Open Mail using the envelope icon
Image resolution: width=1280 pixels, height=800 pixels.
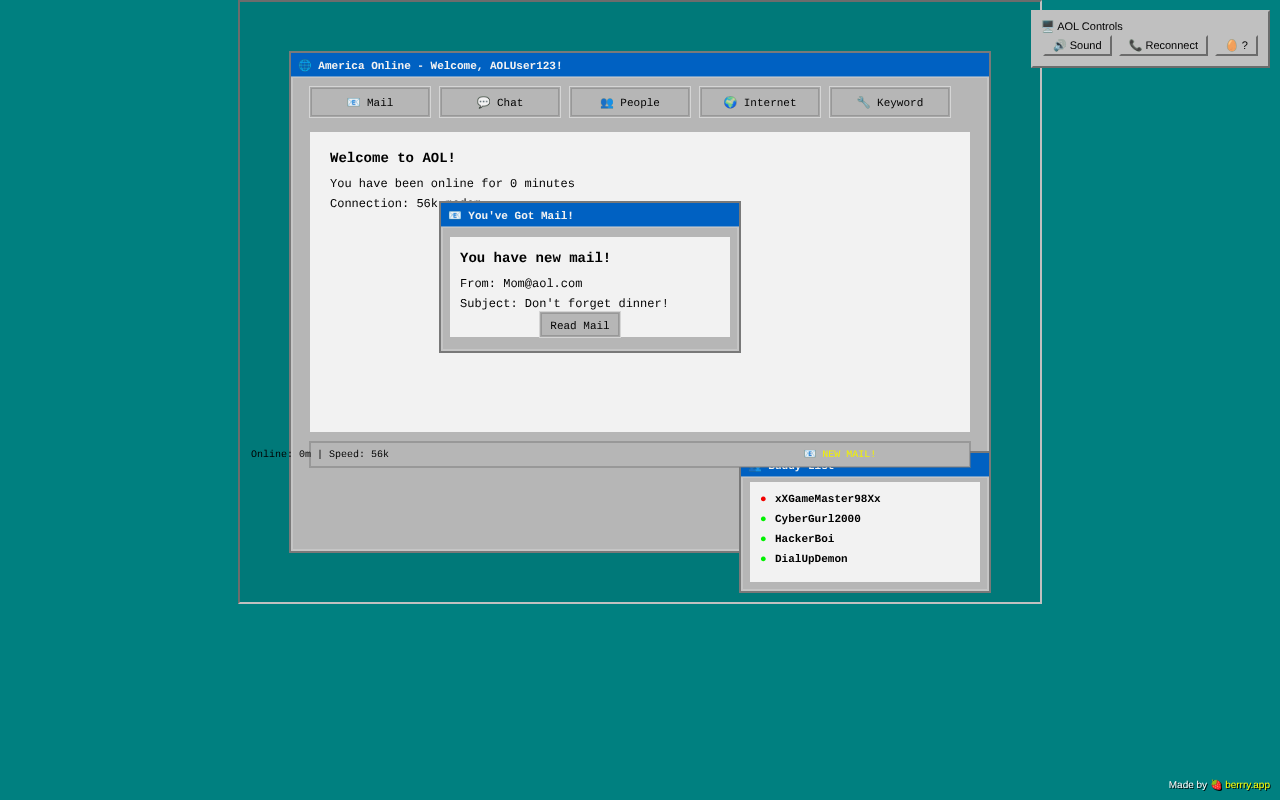[x=353, y=101]
